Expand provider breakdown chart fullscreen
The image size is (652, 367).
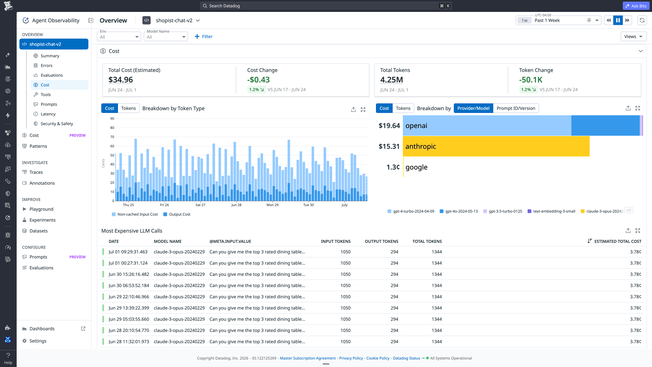[638, 108]
